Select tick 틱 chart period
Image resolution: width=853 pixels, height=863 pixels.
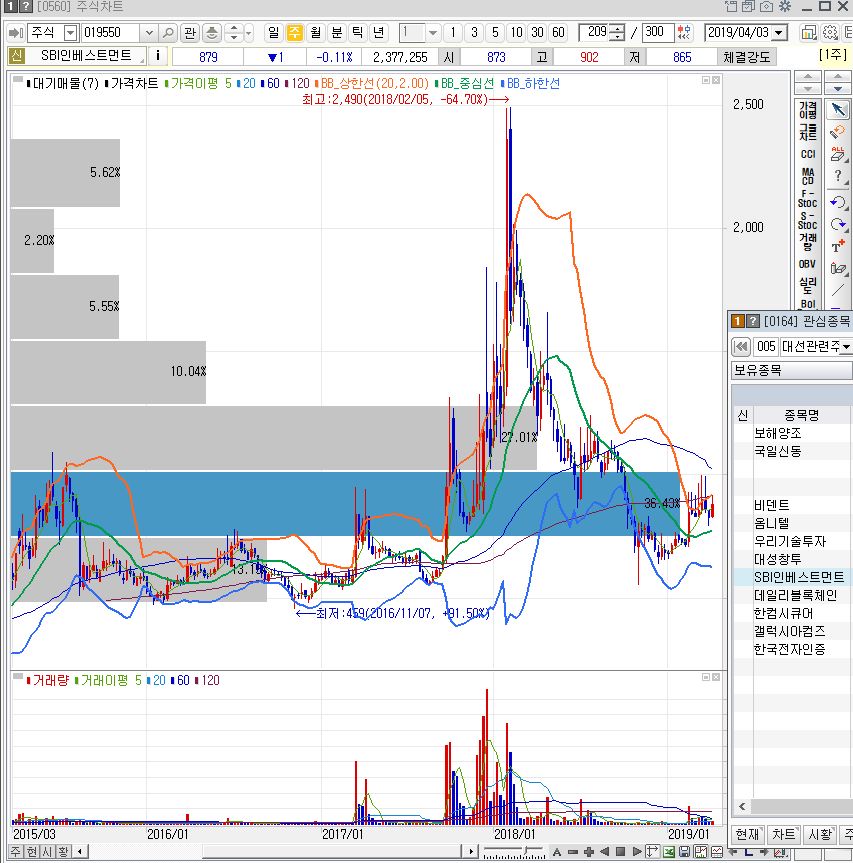358,32
